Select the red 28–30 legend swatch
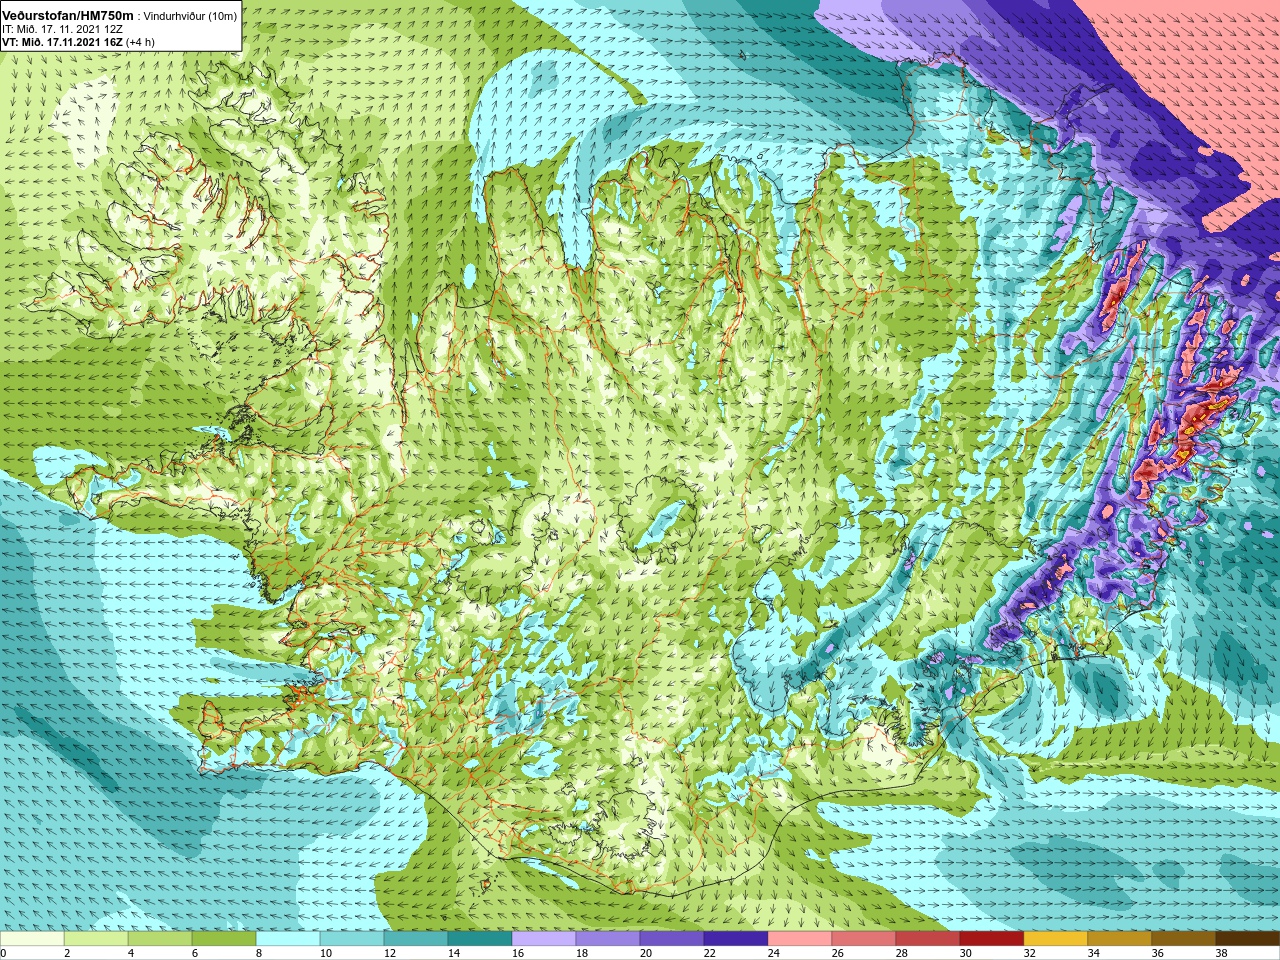This screenshot has height=960, width=1280. pos(928,940)
